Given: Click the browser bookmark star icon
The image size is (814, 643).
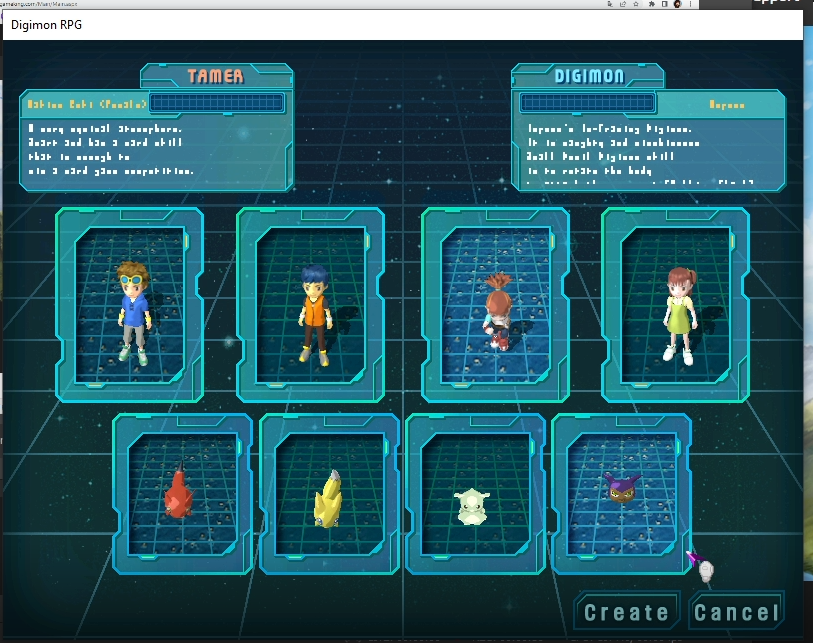Looking at the screenshot, I should pos(636,4).
